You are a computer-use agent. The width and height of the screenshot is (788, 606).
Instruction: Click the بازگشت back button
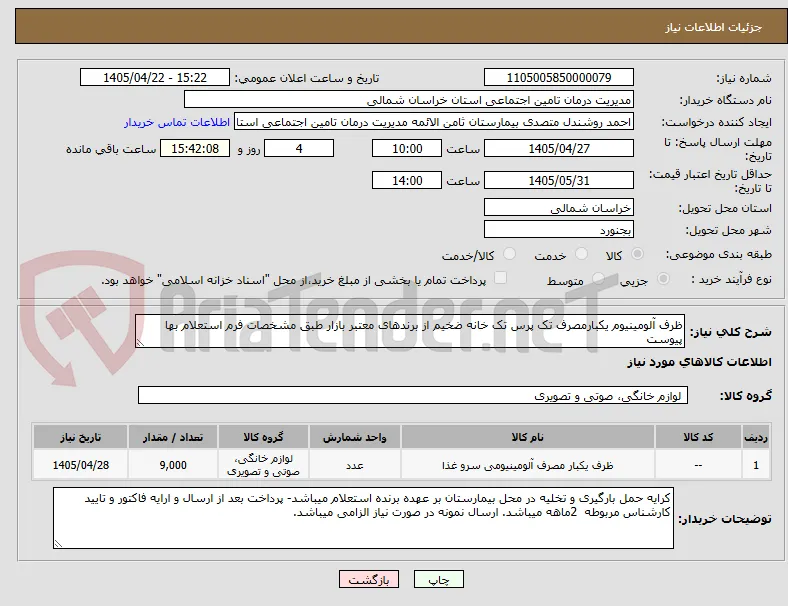coord(369,579)
